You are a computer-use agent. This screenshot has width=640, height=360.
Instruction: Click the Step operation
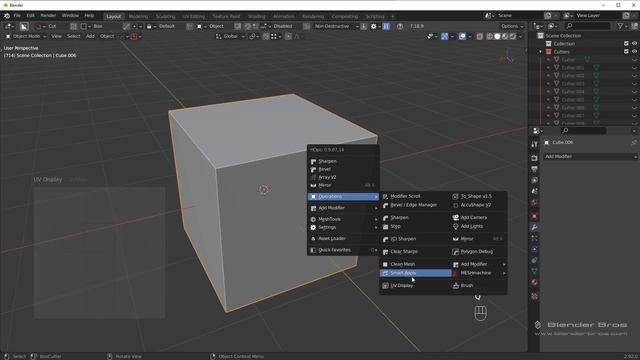[416, 226]
